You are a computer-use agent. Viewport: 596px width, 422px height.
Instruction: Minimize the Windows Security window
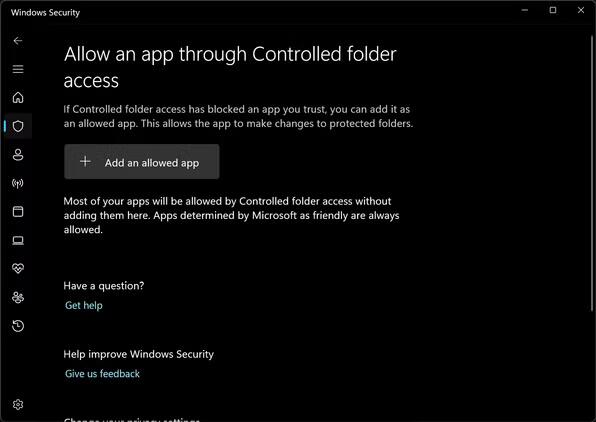click(x=525, y=10)
